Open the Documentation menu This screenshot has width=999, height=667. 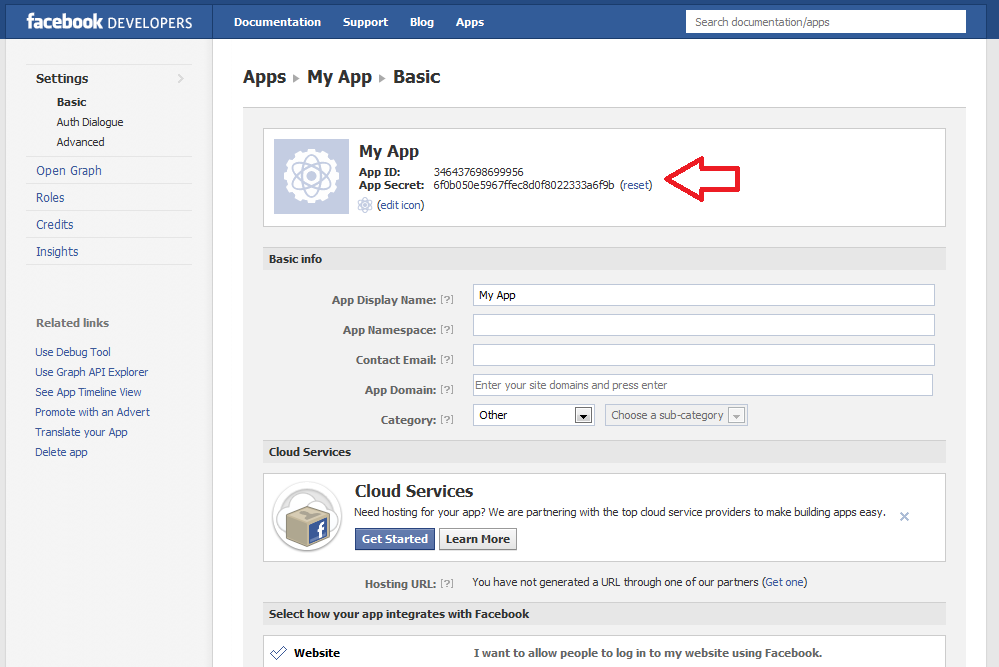(277, 22)
